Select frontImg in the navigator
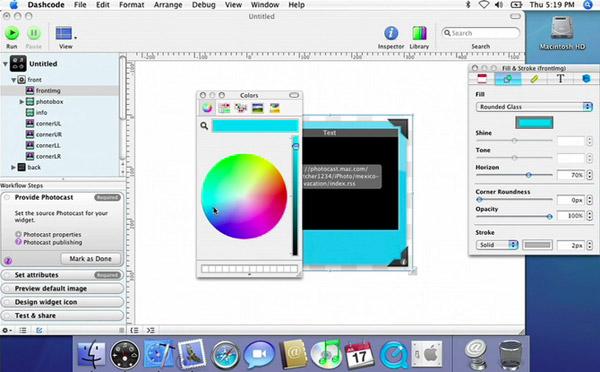600x372 pixels. 48,91
